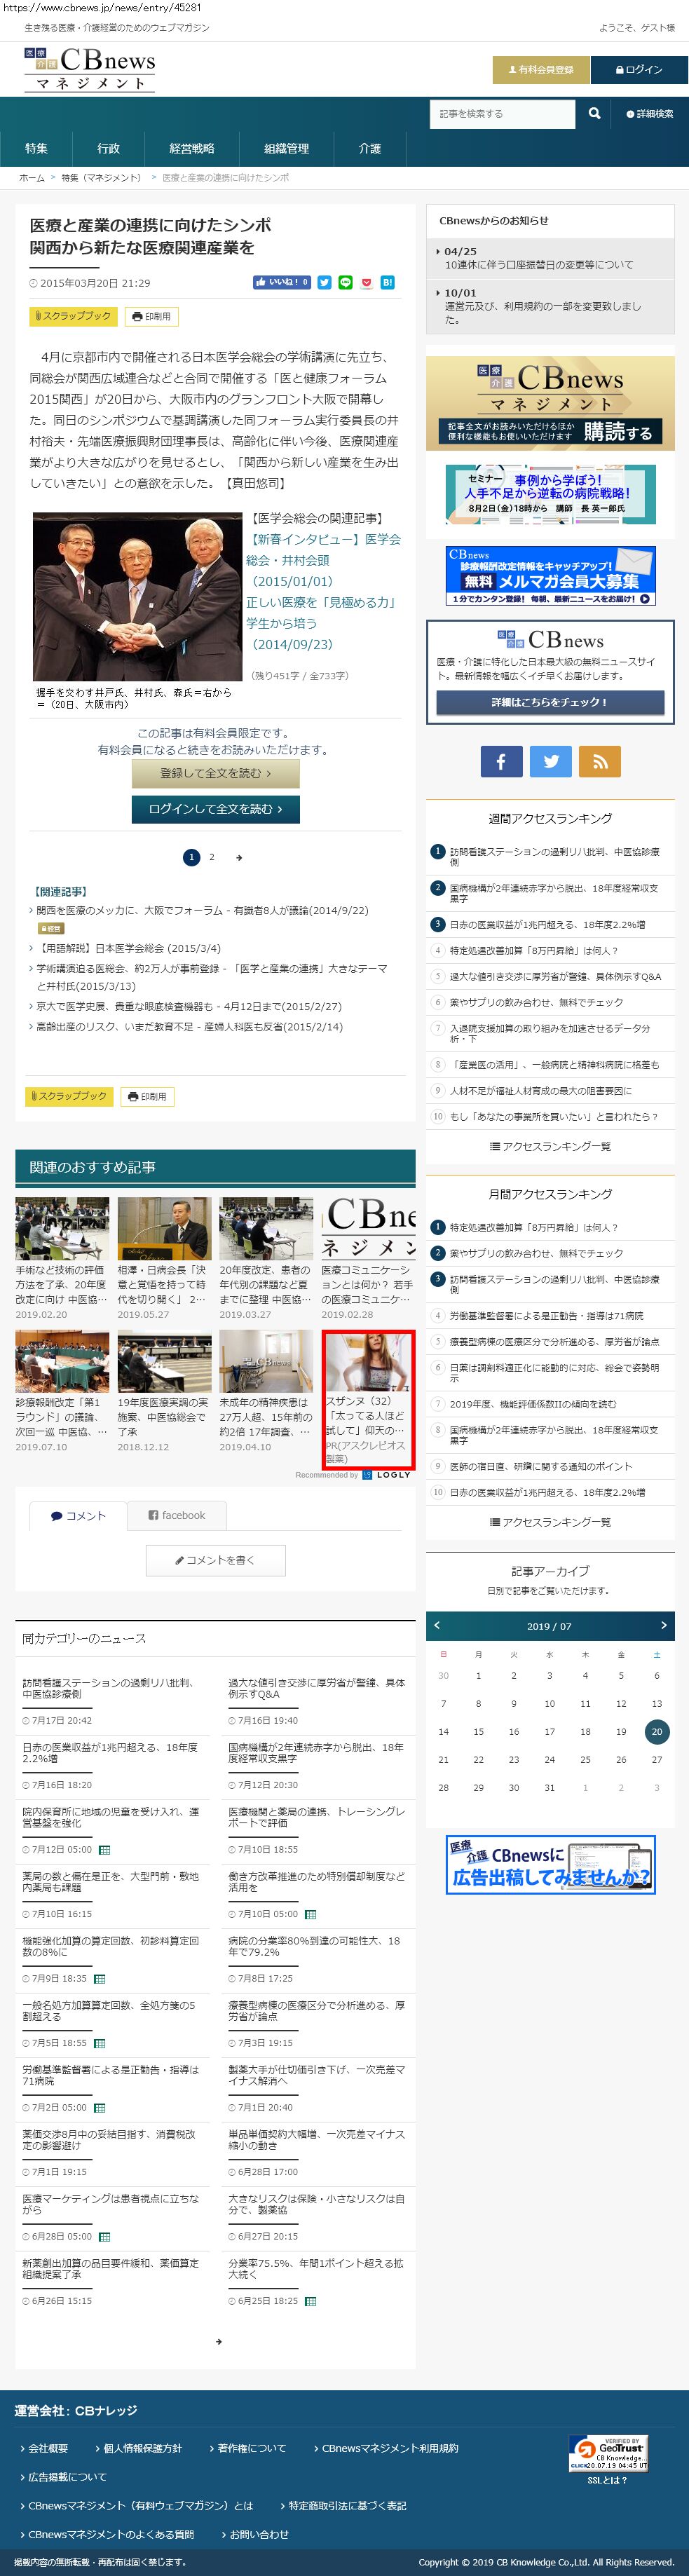
Task: Click コメントを書く button
Action: tap(216, 1560)
